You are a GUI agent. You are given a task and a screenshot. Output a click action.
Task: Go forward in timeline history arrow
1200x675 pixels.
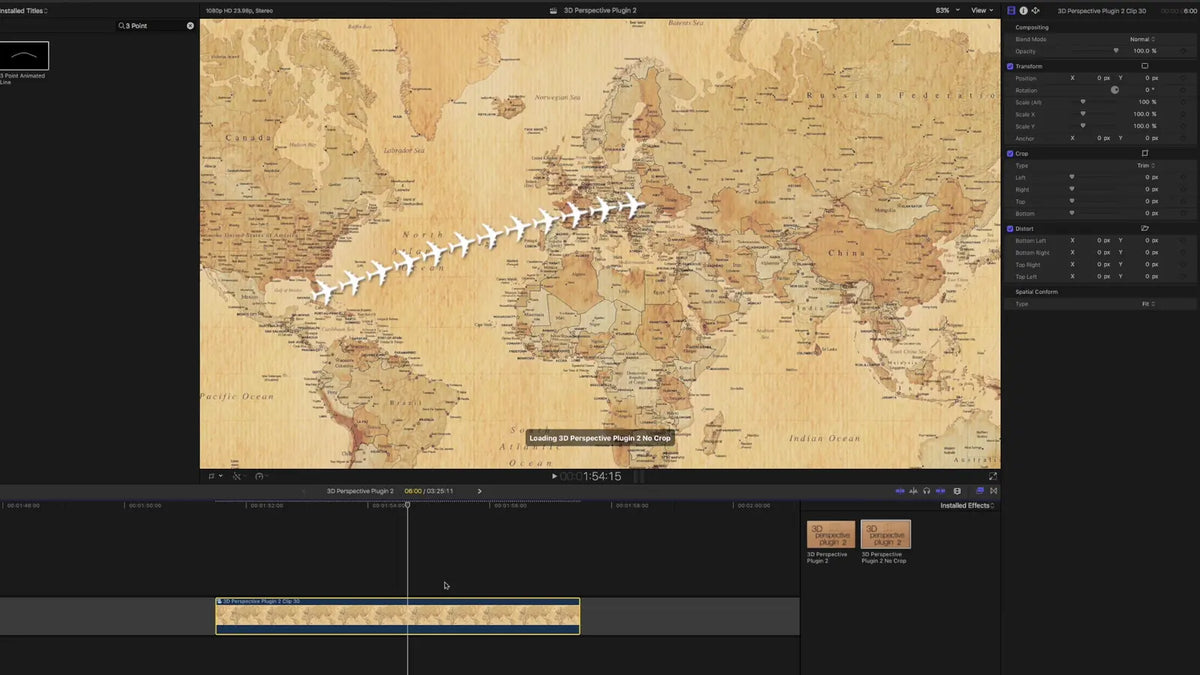click(x=479, y=491)
